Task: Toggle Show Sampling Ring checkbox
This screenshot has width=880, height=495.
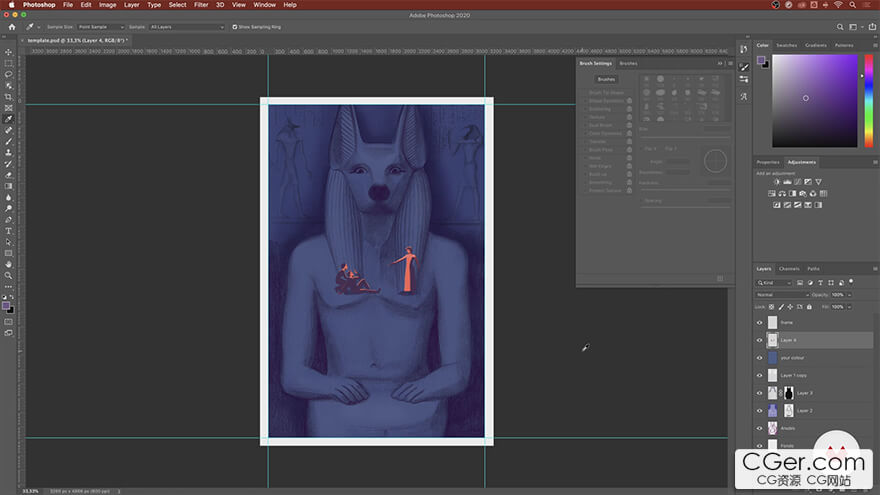Action: (x=235, y=27)
